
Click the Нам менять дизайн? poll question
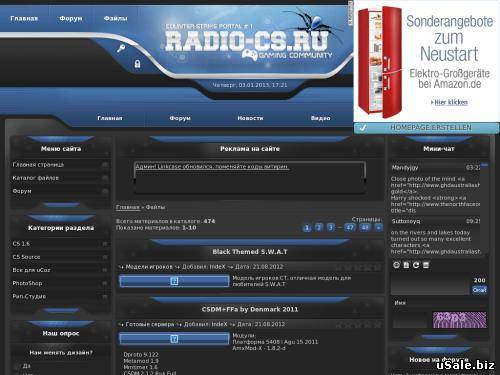(61, 353)
